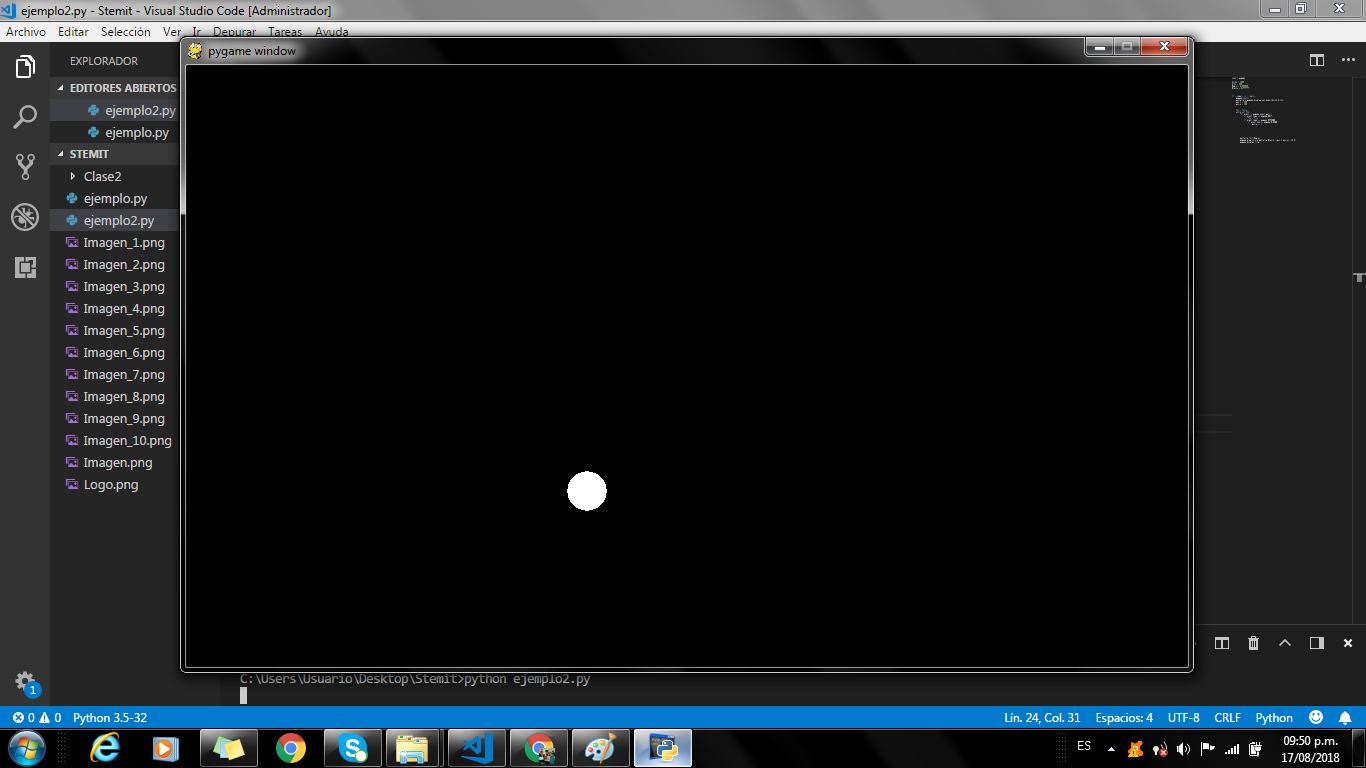Image resolution: width=1366 pixels, height=768 pixels.
Task: Open the Editar menu
Action: (74, 32)
